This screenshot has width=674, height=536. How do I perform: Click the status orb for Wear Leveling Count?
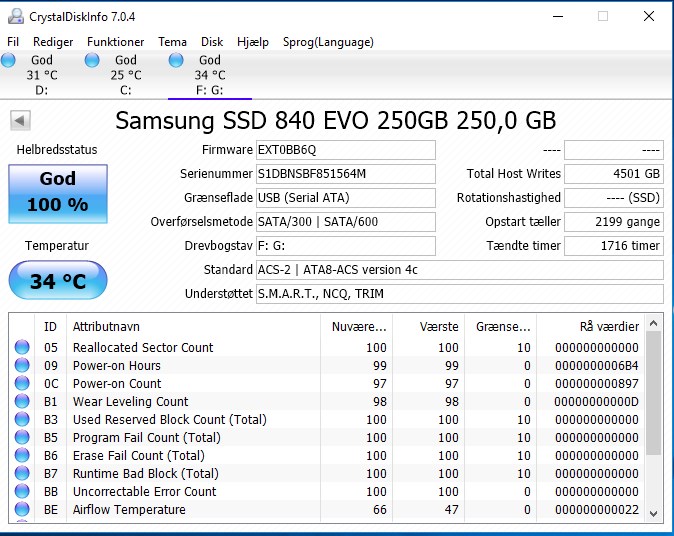click(22, 401)
